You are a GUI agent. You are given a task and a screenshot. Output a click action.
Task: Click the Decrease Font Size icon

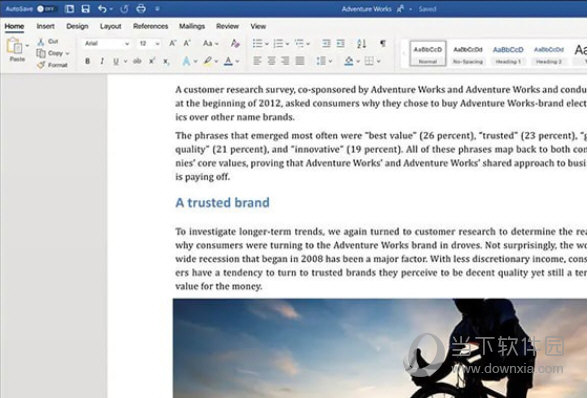(x=187, y=44)
